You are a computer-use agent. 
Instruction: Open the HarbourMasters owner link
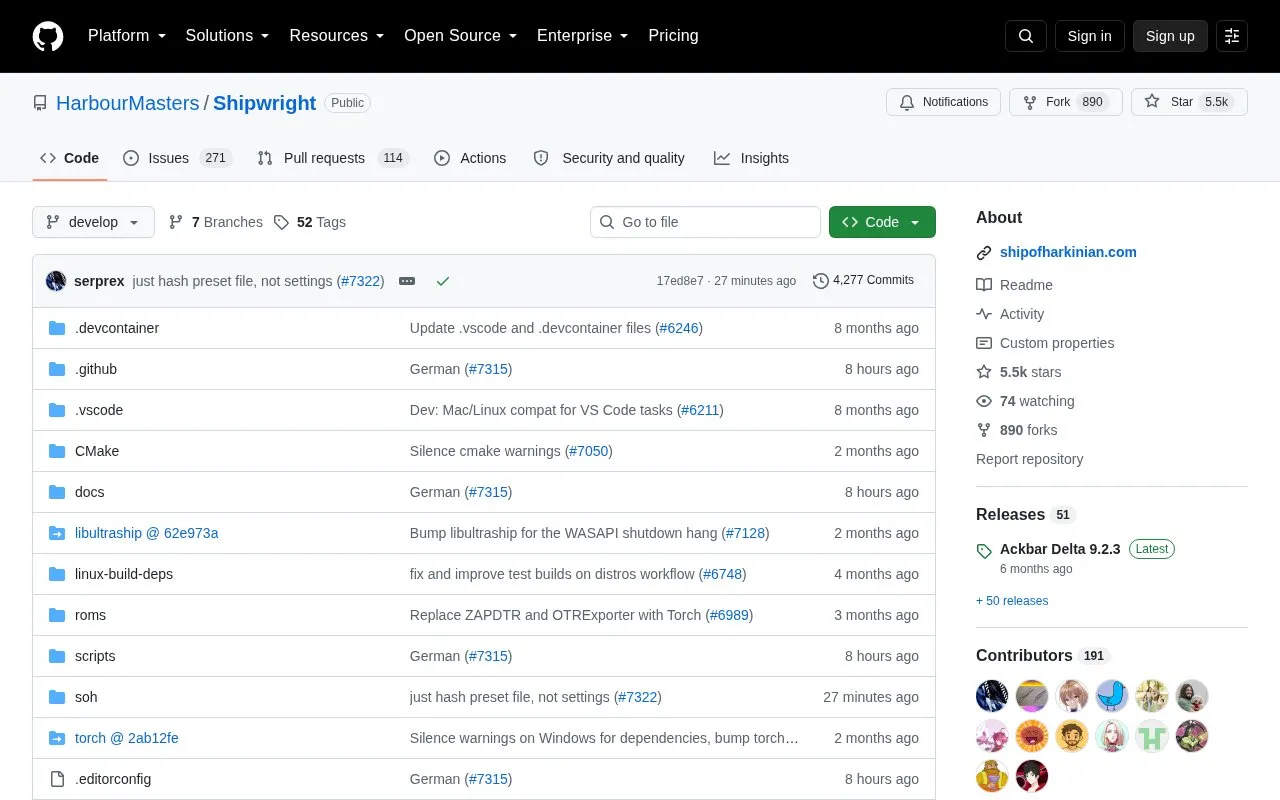coord(128,103)
